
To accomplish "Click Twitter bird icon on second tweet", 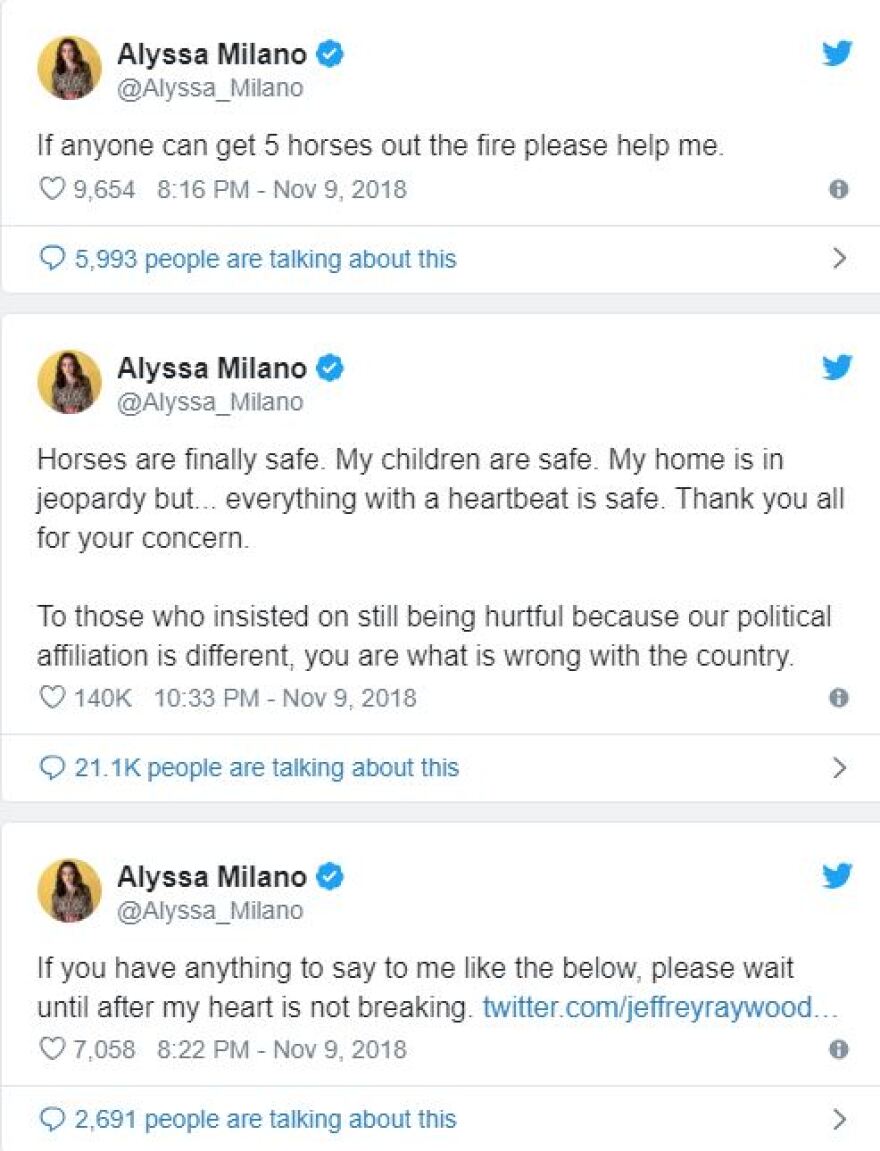I will [x=837, y=367].
